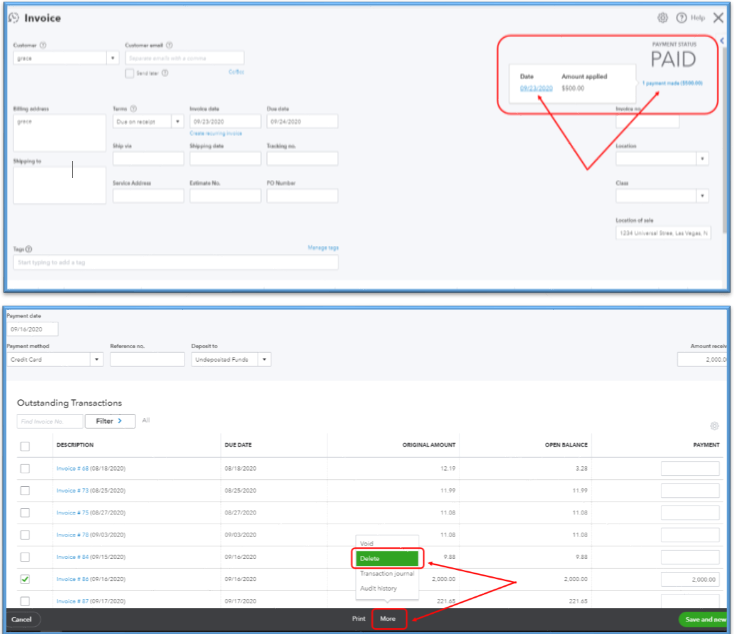The image size is (734, 634).
Task: Check the box for Invoice # 84
Action: pyautogui.click(x=25, y=557)
